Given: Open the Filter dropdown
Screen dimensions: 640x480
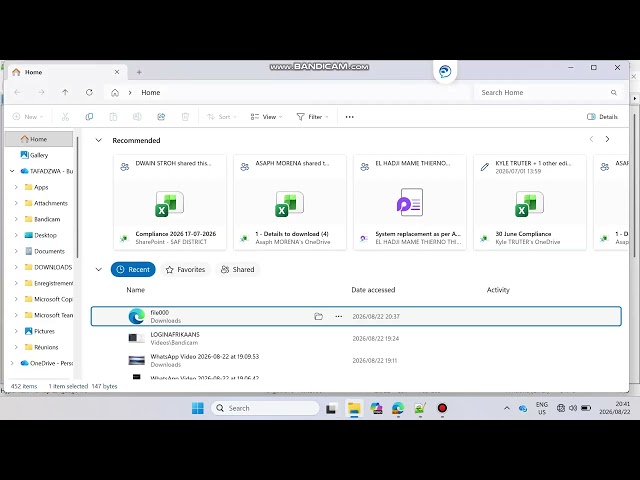Looking at the screenshot, I should [312, 117].
